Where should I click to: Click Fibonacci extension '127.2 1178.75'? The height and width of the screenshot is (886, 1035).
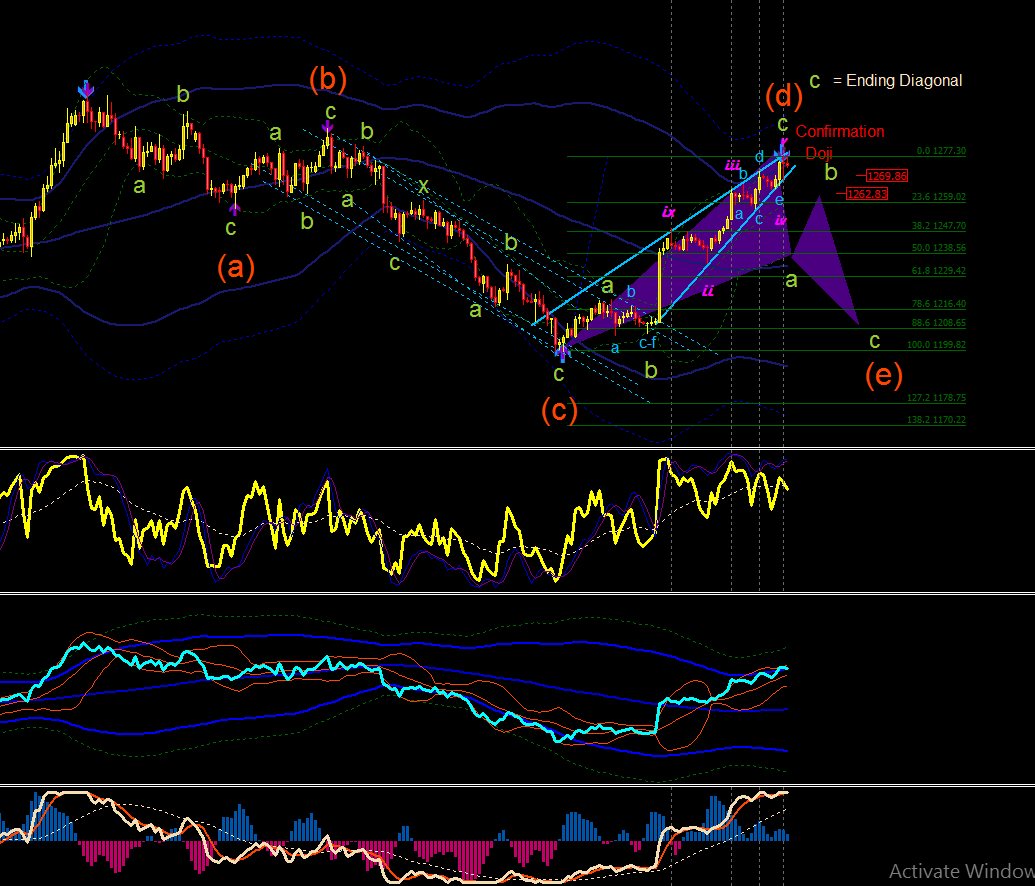[937, 398]
